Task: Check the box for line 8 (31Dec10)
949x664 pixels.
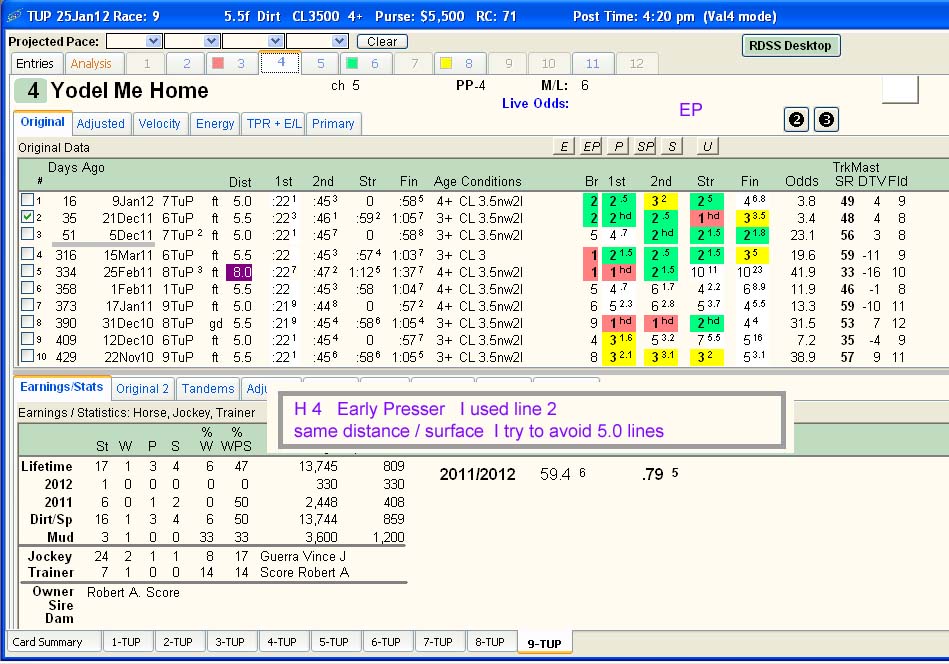Action: [27, 322]
